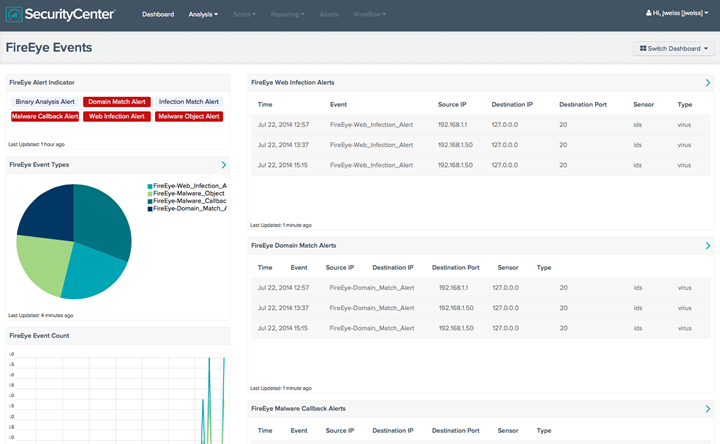Click the user icon beside jweiss
720x444 pixels.
[x=648, y=13]
